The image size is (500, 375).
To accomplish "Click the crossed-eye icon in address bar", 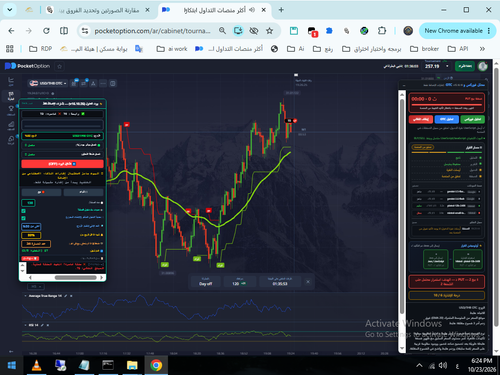I will (x=254, y=31).
